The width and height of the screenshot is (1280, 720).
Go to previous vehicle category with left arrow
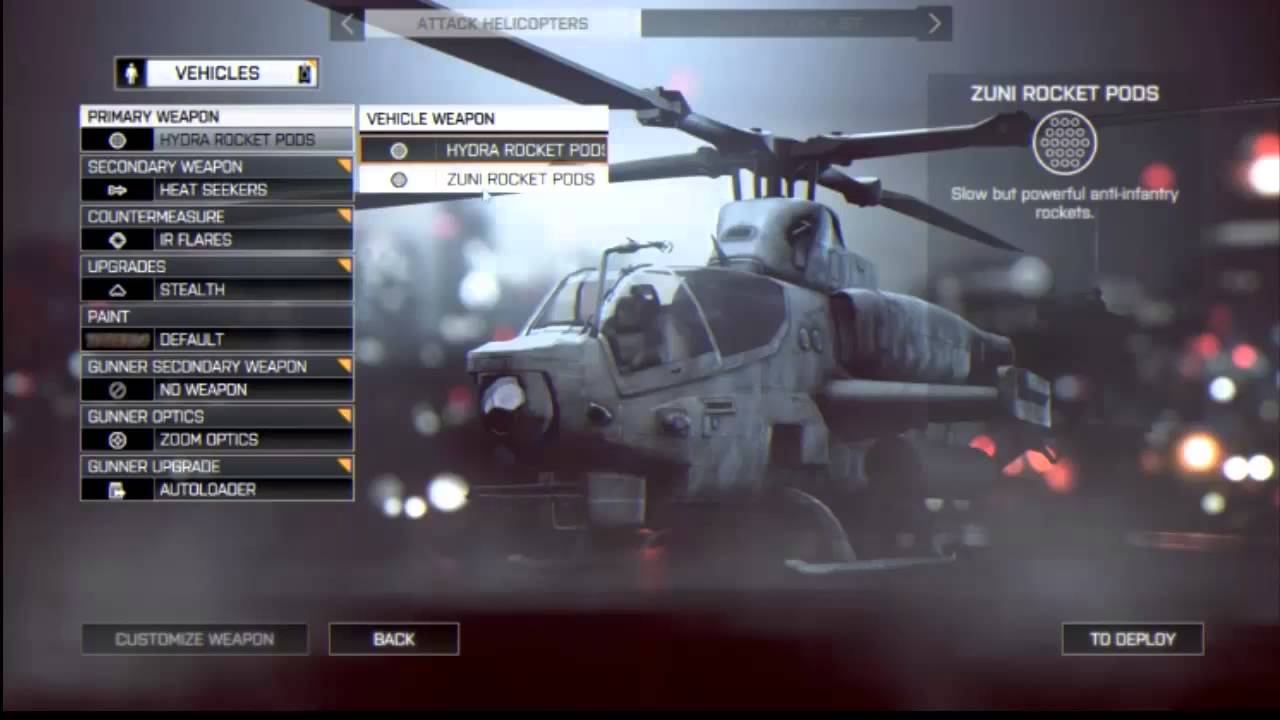347,23
